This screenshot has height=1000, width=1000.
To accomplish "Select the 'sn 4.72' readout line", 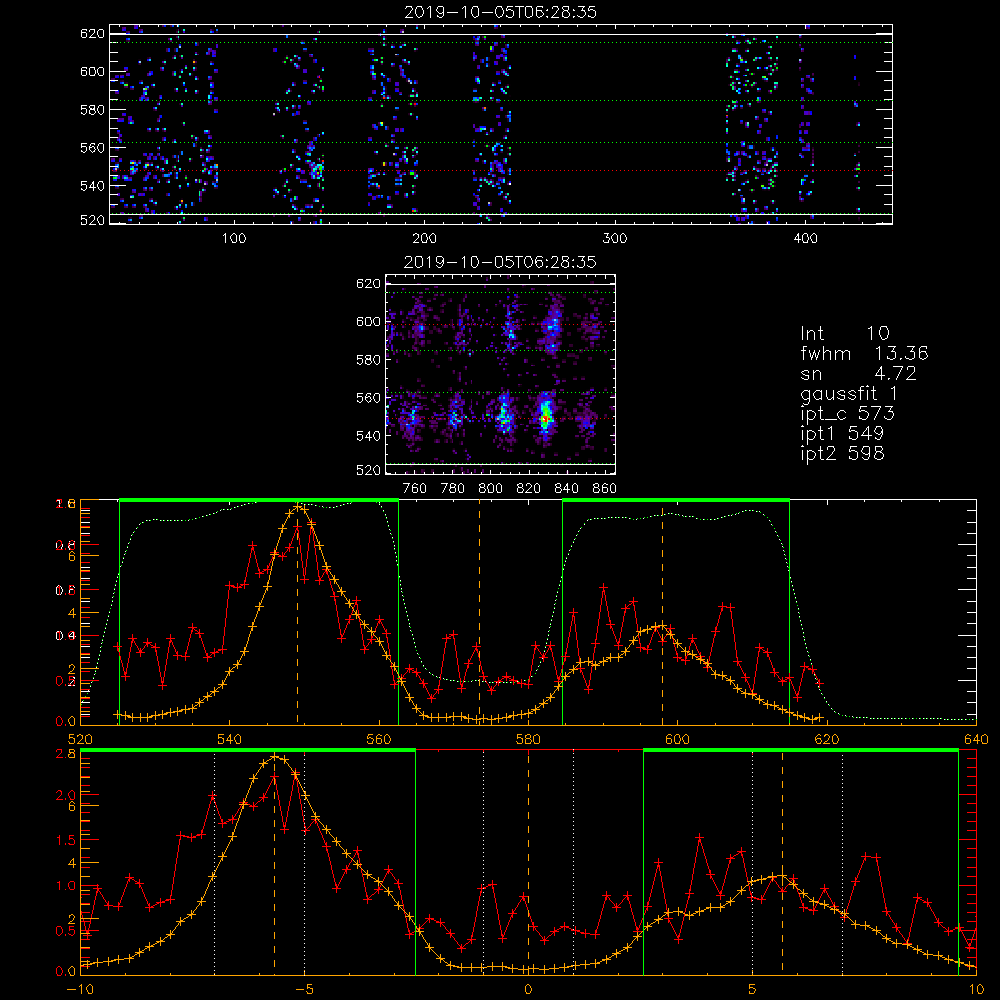I will [x=858, y=373].
